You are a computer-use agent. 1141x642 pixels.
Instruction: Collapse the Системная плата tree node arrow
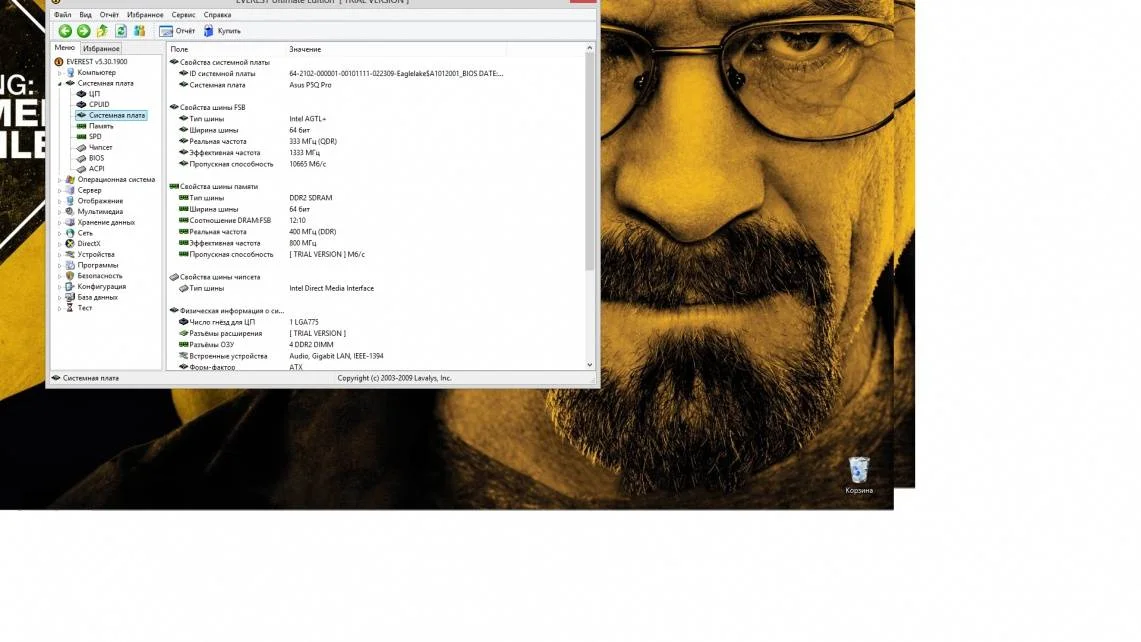point(60,84)
